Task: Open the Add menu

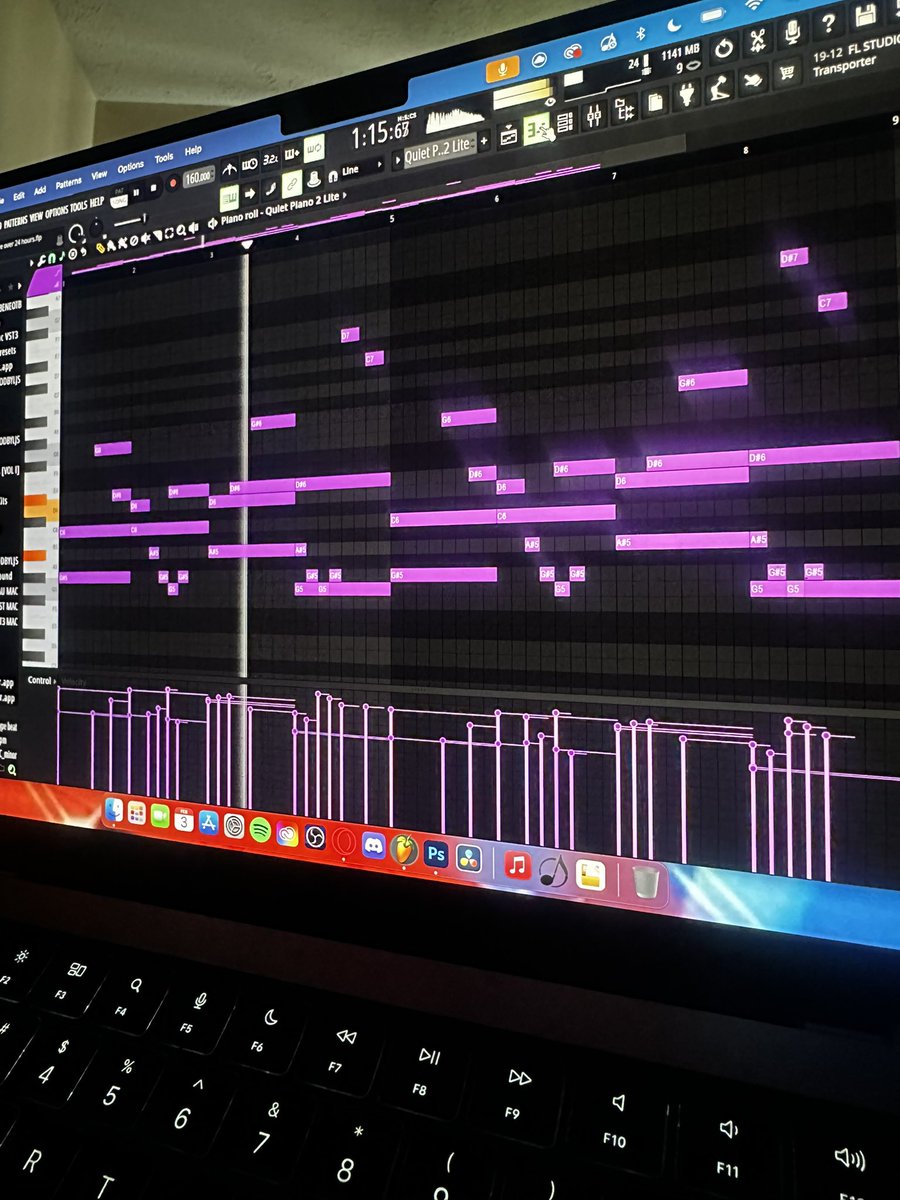Action: tap(40, 190)
